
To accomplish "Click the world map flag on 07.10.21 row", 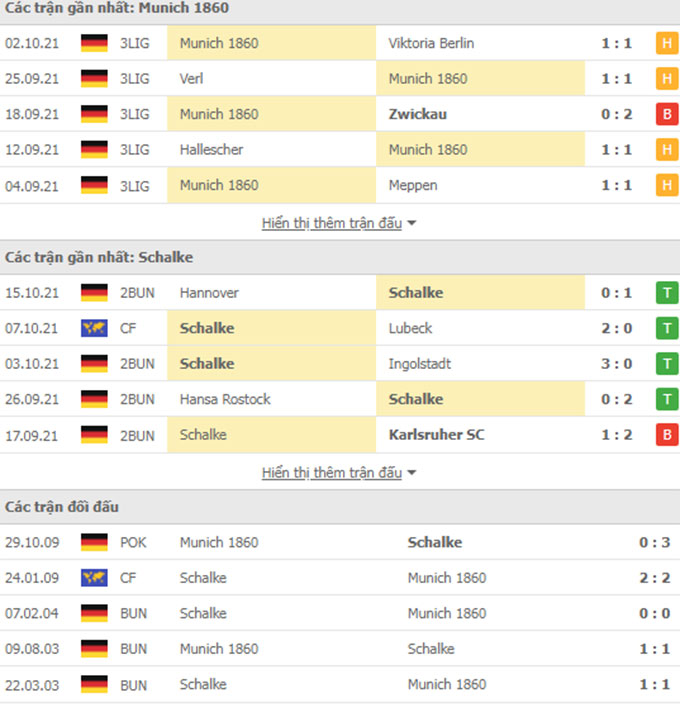I will (x=94, y=328).
